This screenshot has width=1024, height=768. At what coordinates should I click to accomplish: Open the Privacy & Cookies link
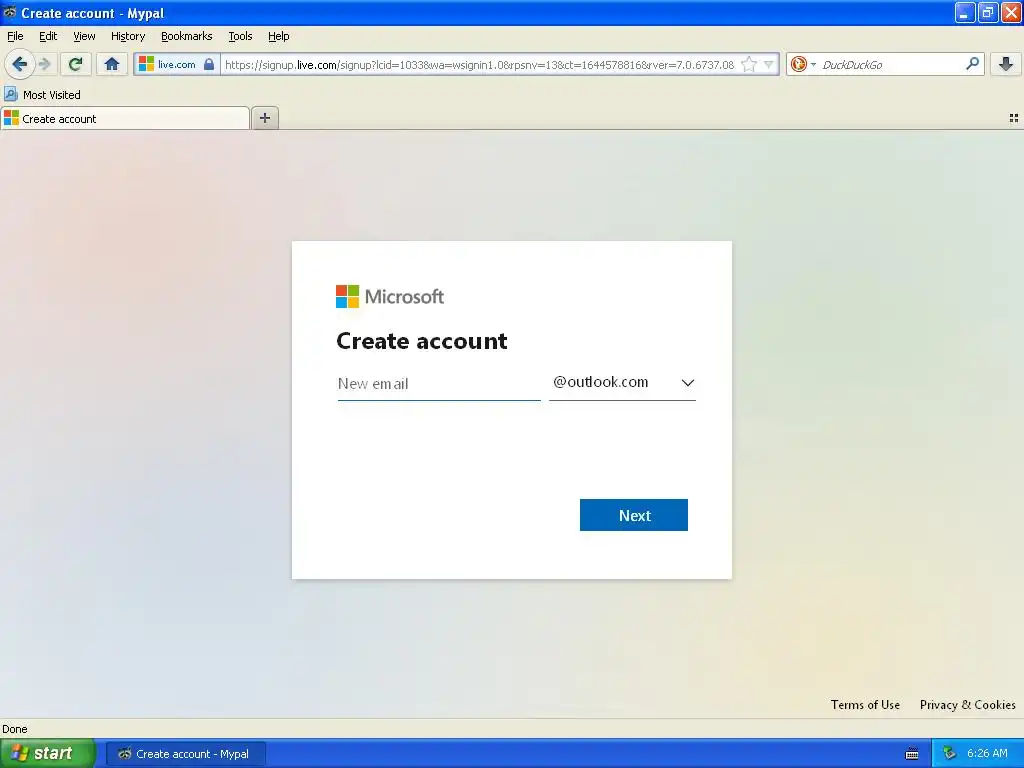click(x=967, y=705)
